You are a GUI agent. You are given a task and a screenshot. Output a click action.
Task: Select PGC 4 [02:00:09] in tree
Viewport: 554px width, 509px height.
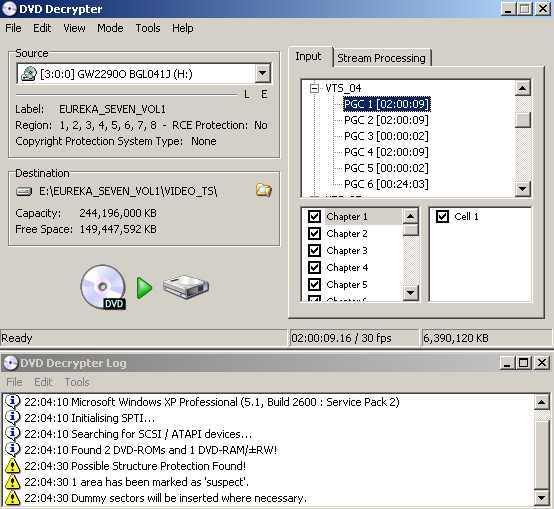point(386,152)
